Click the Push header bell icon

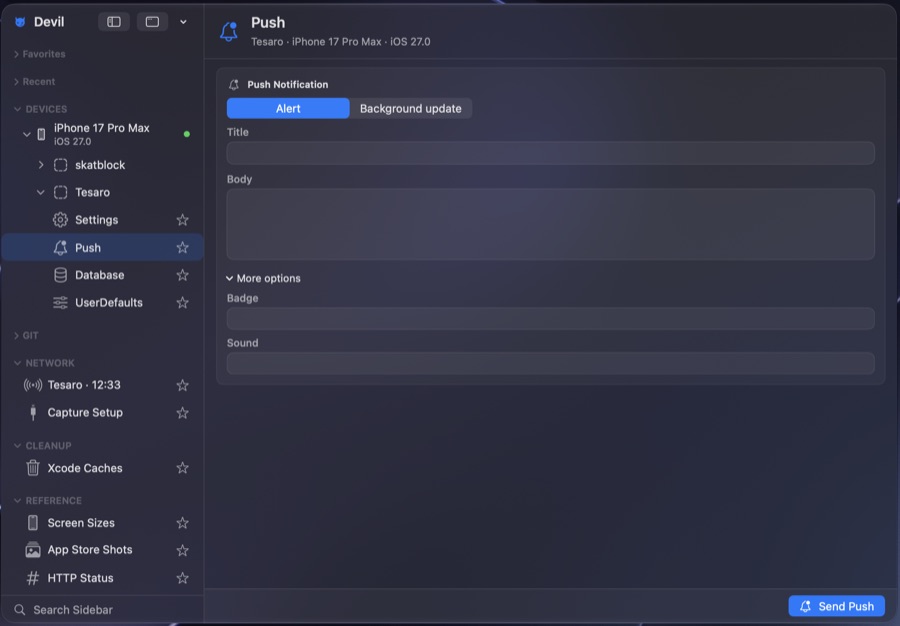(229, 32)
